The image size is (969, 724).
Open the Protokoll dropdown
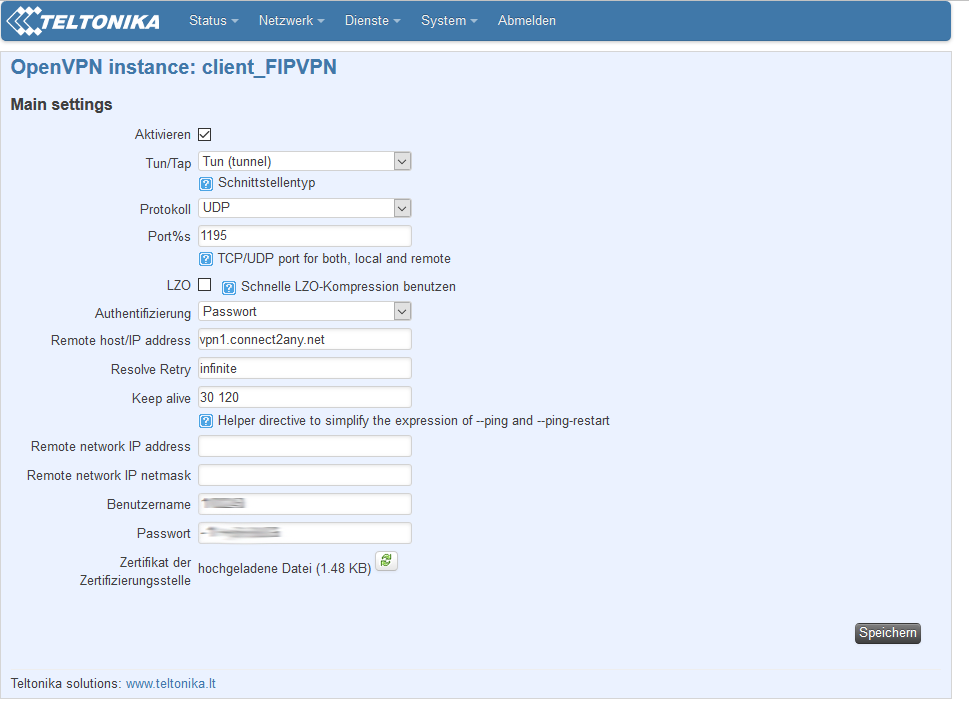[305, 208]
